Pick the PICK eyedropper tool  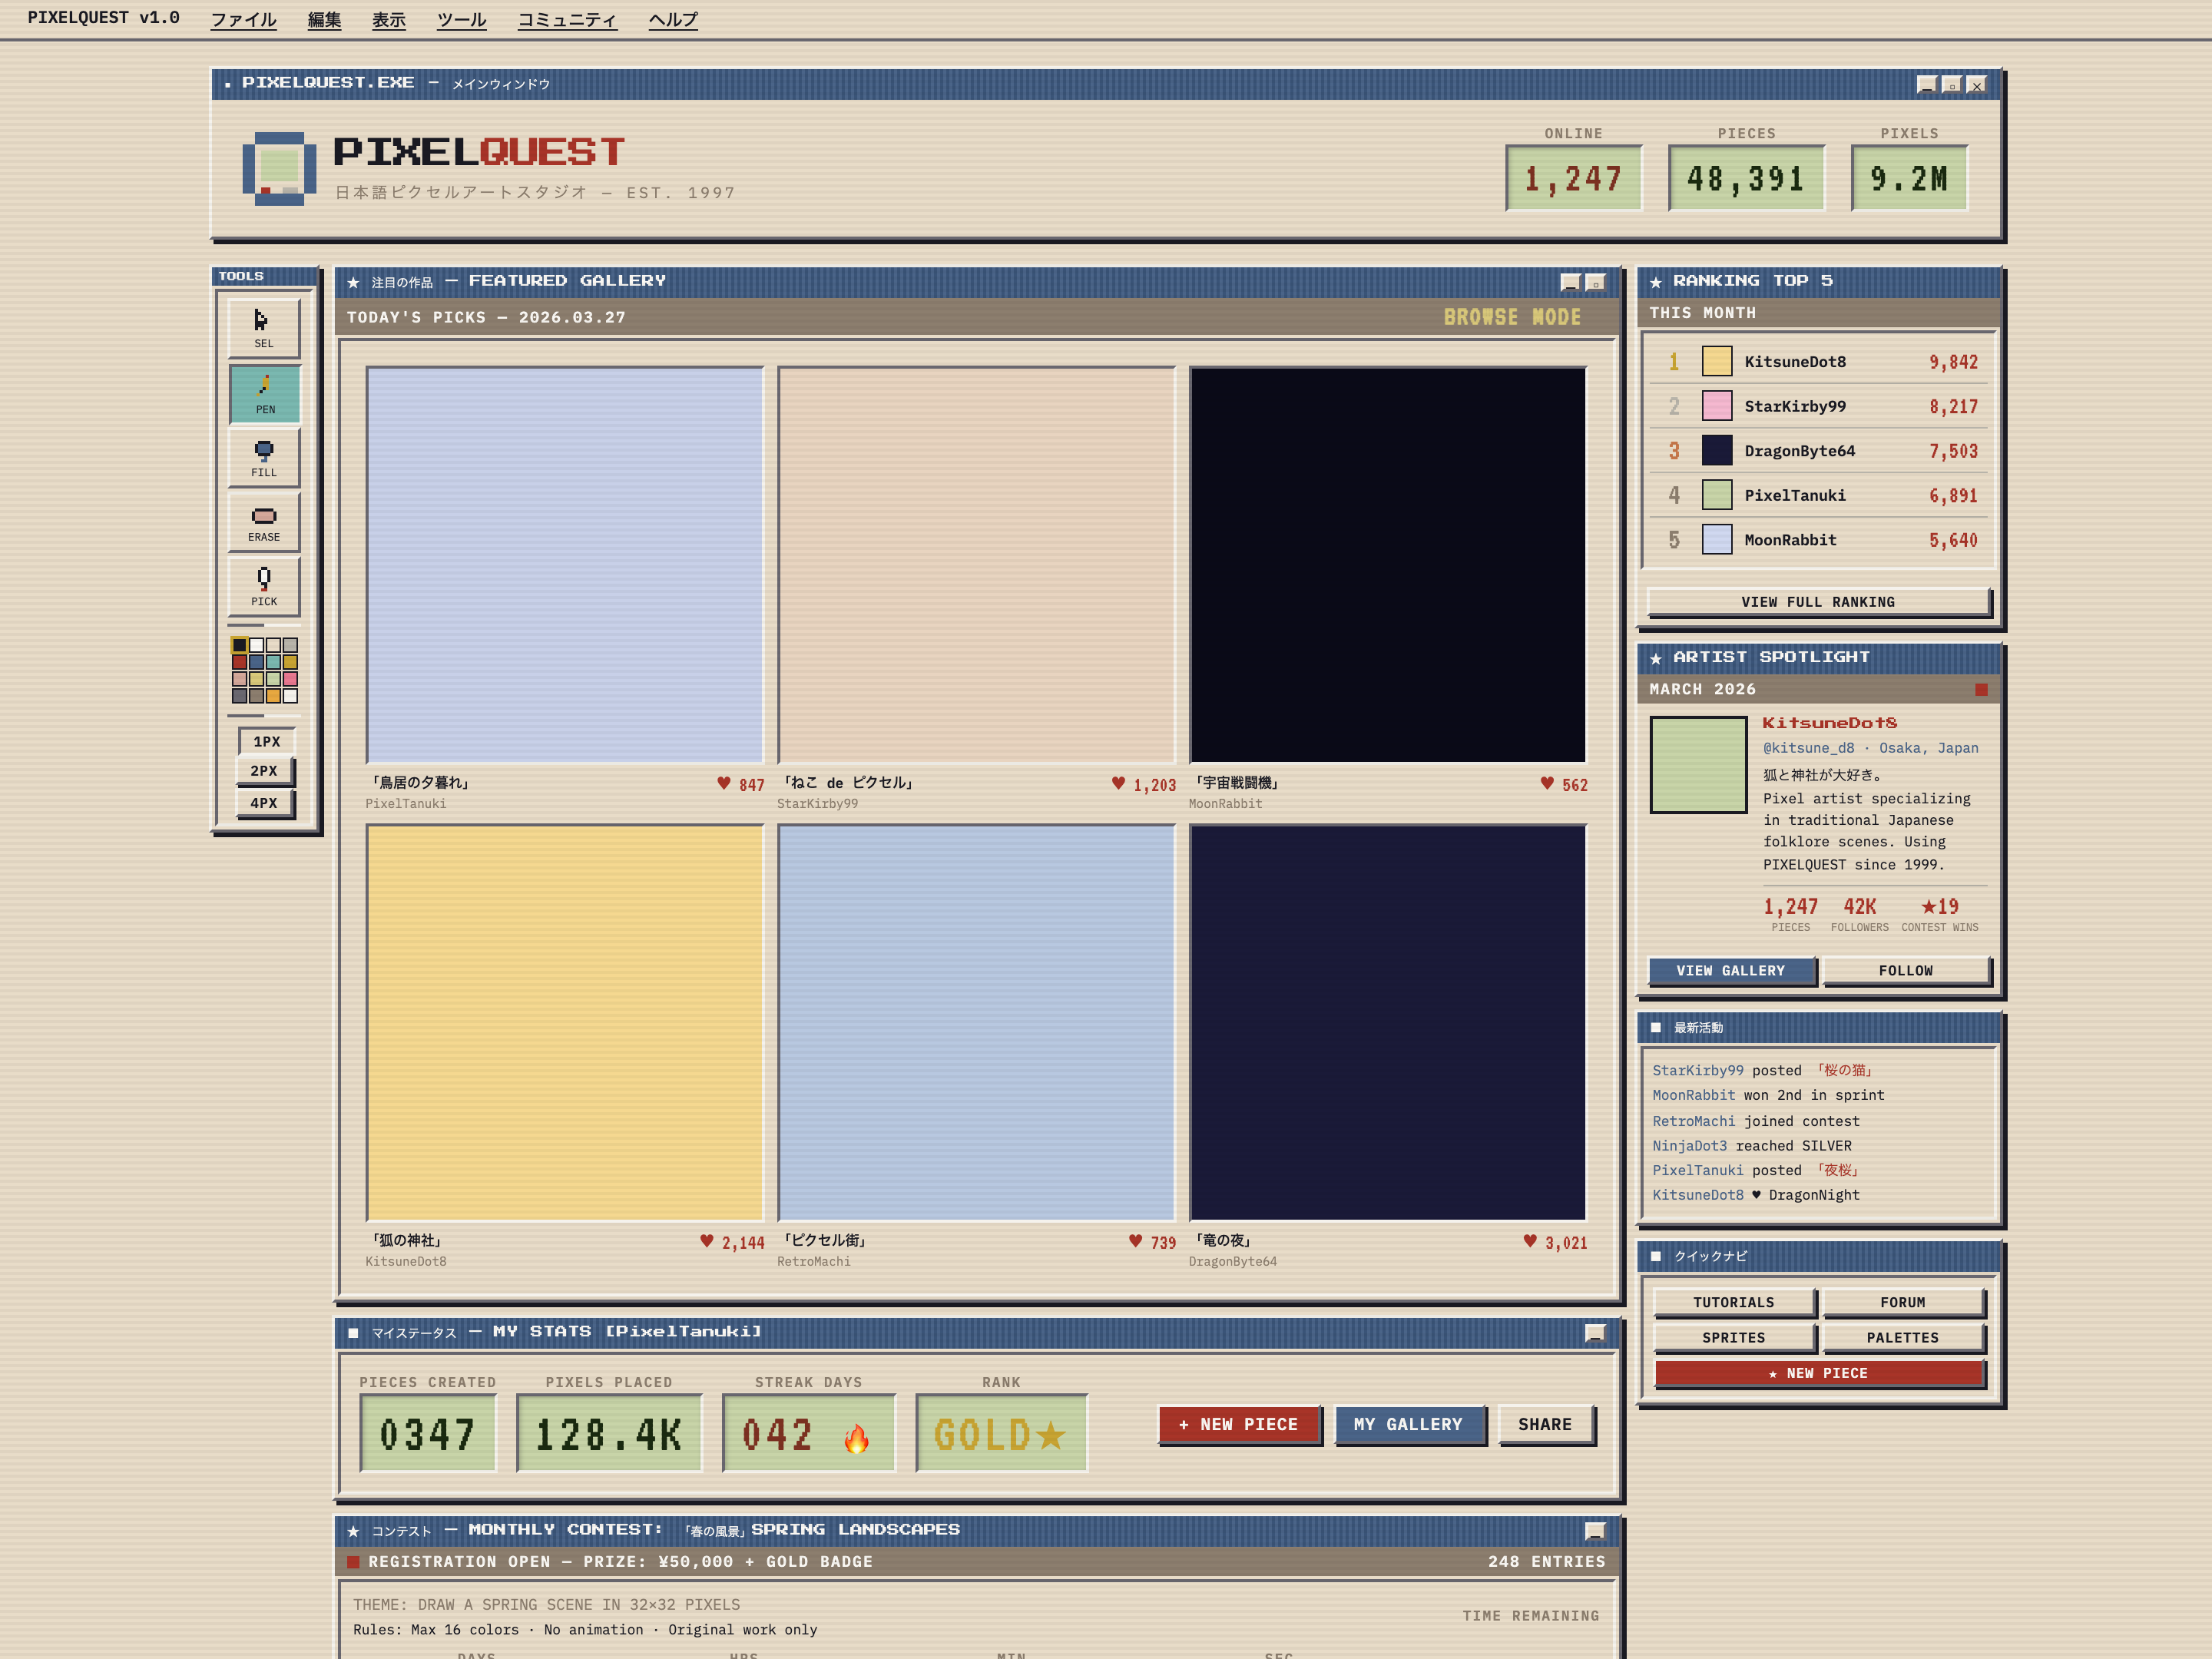click(x=264, y=586)
